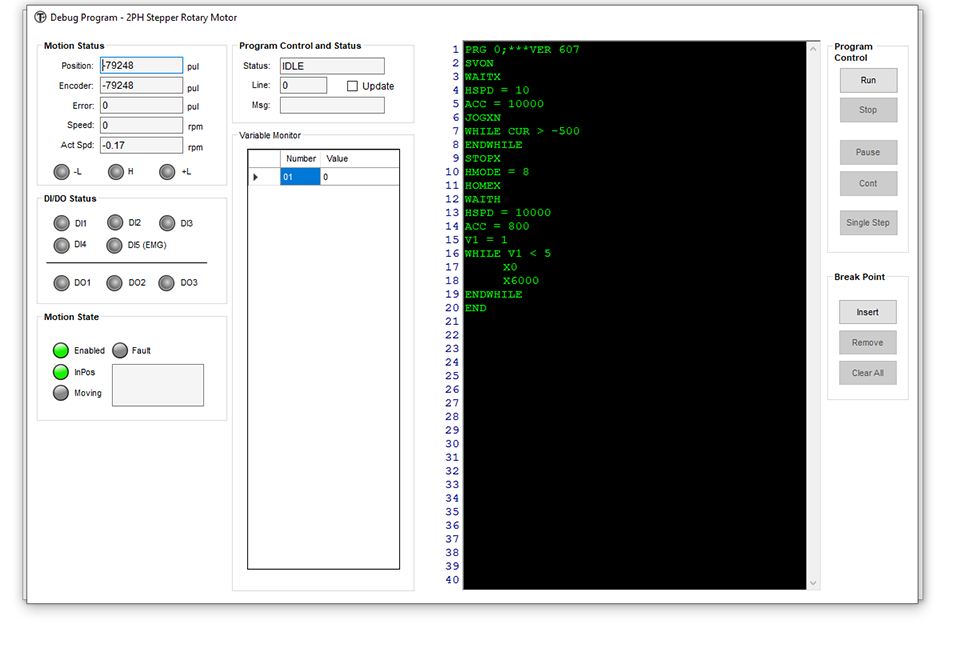The width and height of the screenshot is (968, 646).
Task: Insert a break point
Action: point(867,312)
